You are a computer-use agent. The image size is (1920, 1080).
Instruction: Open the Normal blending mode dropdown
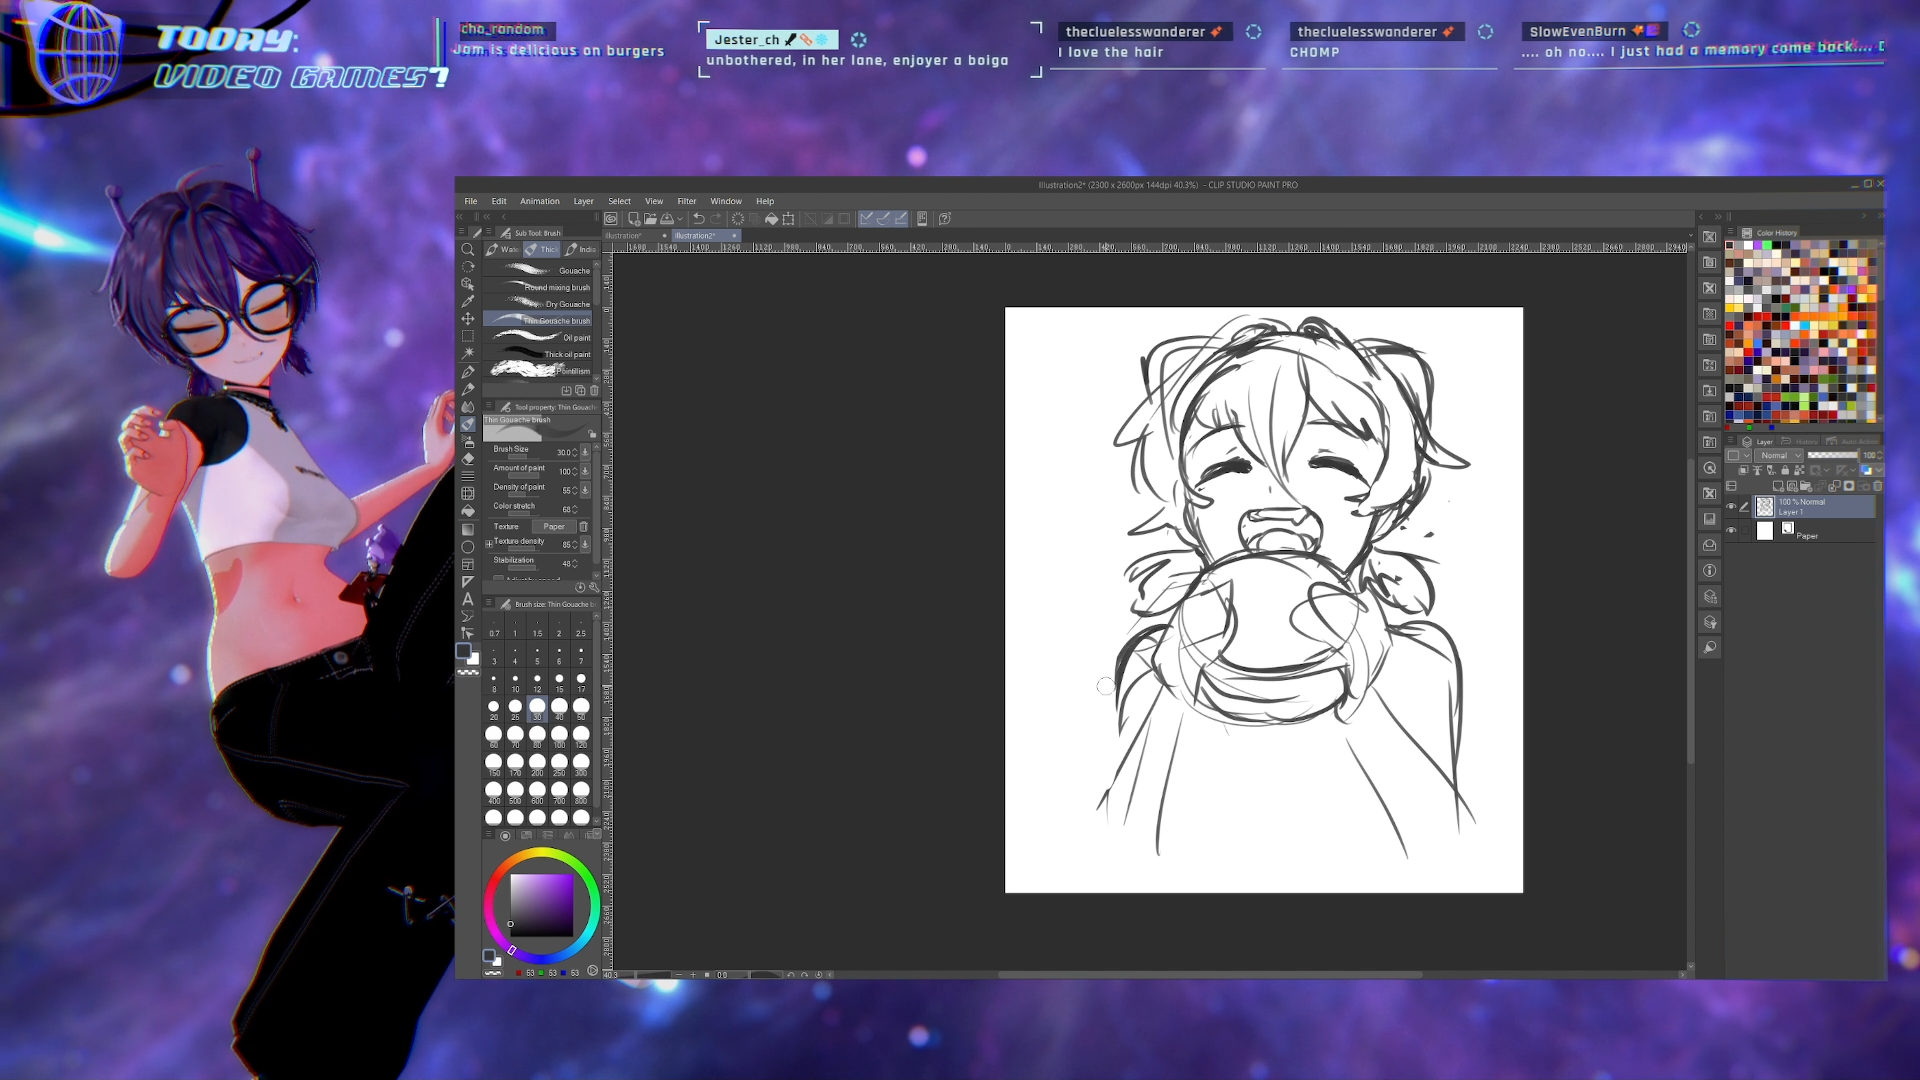[1779, 455]
